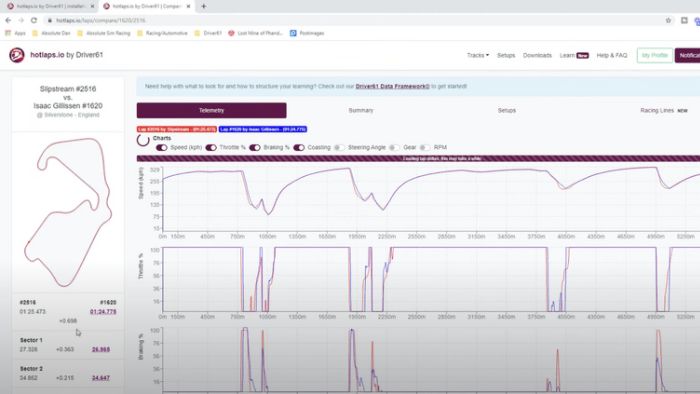Open the Absolute Sim Racing bookmark folder
Image resolution: width=700 pixels, height=394 pixels.
[x=104, y=33]
